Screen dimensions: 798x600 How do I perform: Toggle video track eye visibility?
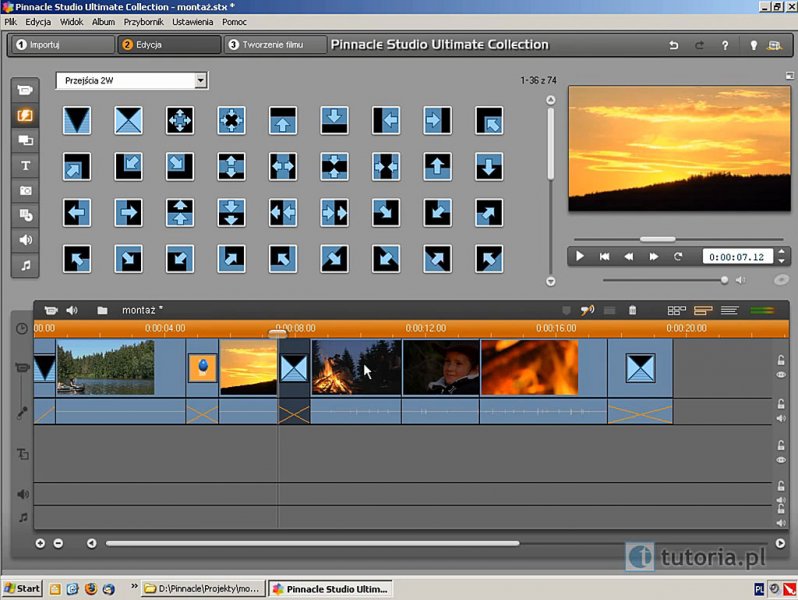pyautogui.click(x=781, y=375)
